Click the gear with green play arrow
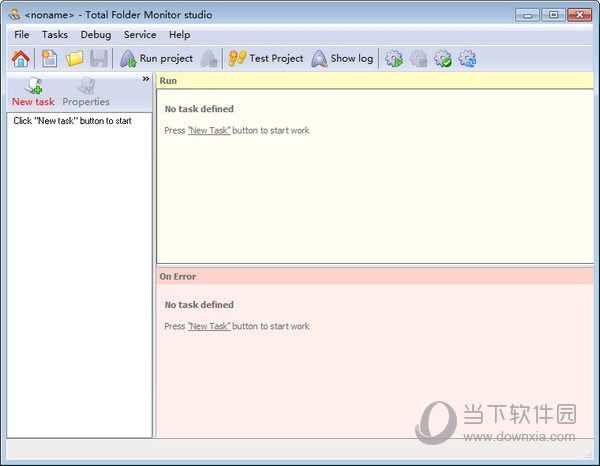The image size is (600, 466). tap(394, 59)
